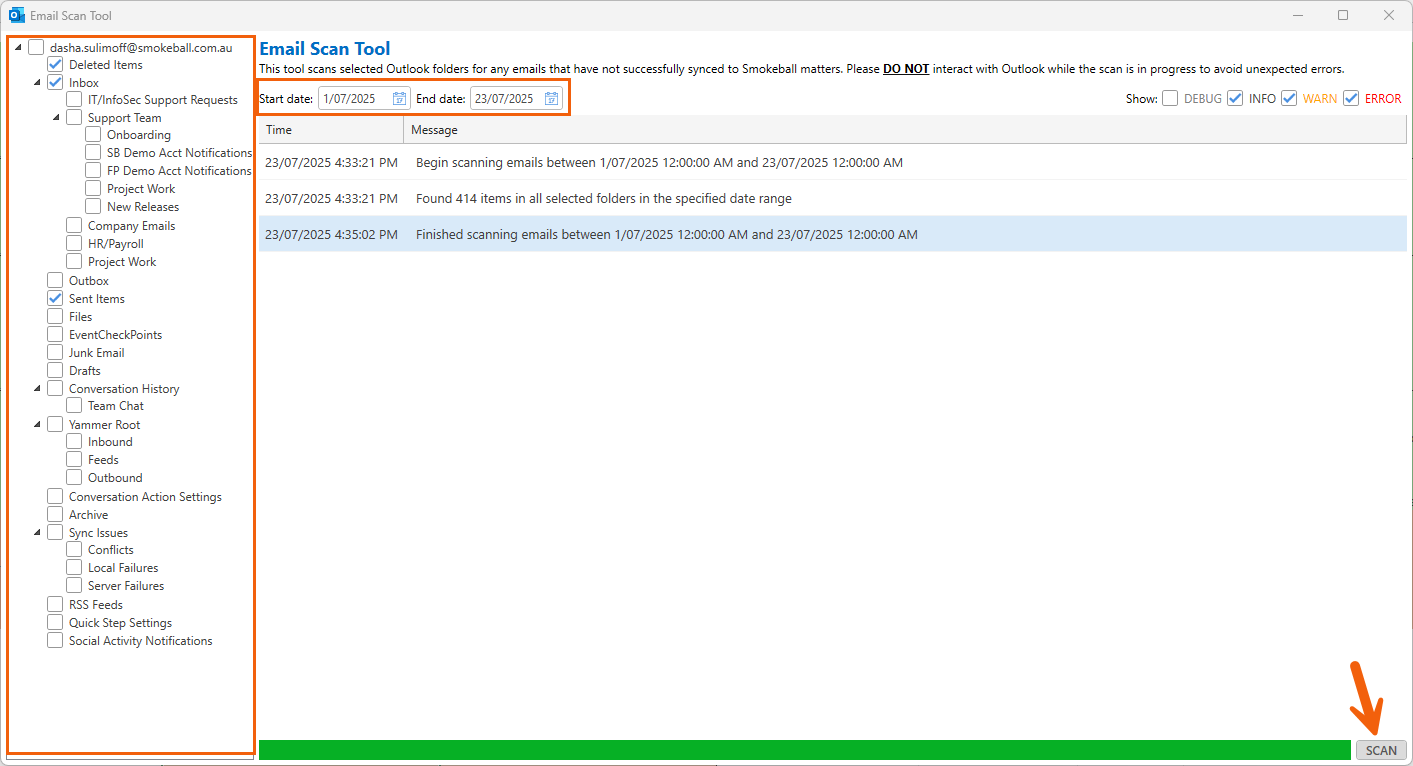Select the New Releases folder label
This screenshot has width=1413, height=766.
pyautogui.click(x=143, y=207)
